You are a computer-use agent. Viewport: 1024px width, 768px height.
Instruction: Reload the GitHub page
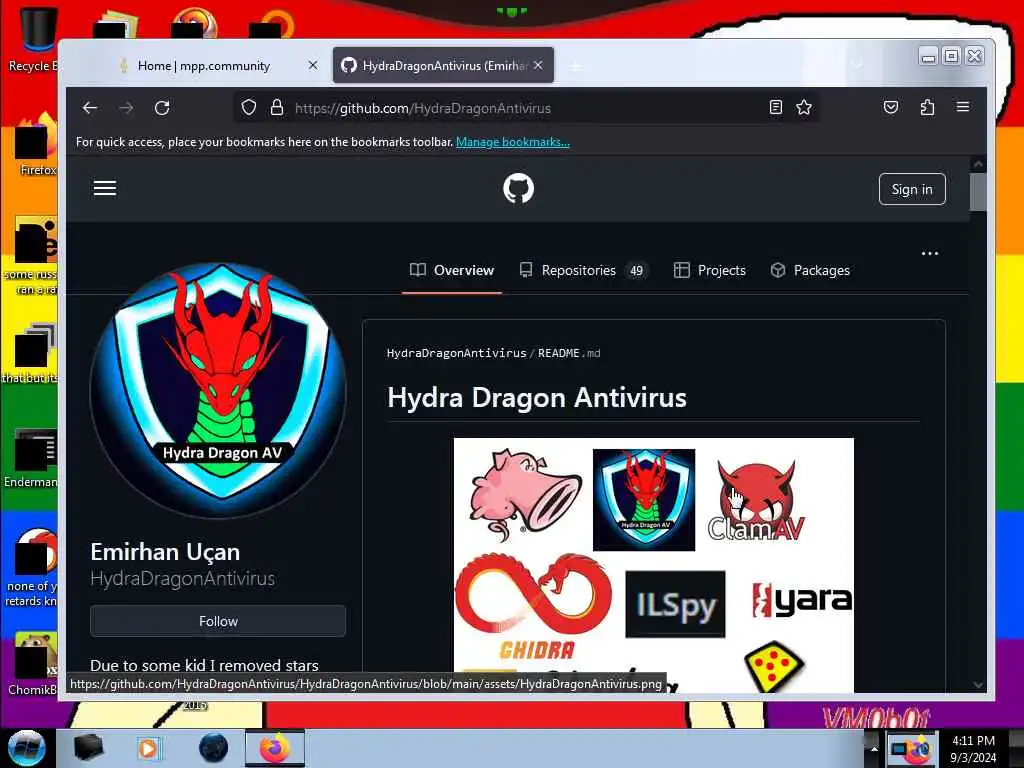(162, 108)
